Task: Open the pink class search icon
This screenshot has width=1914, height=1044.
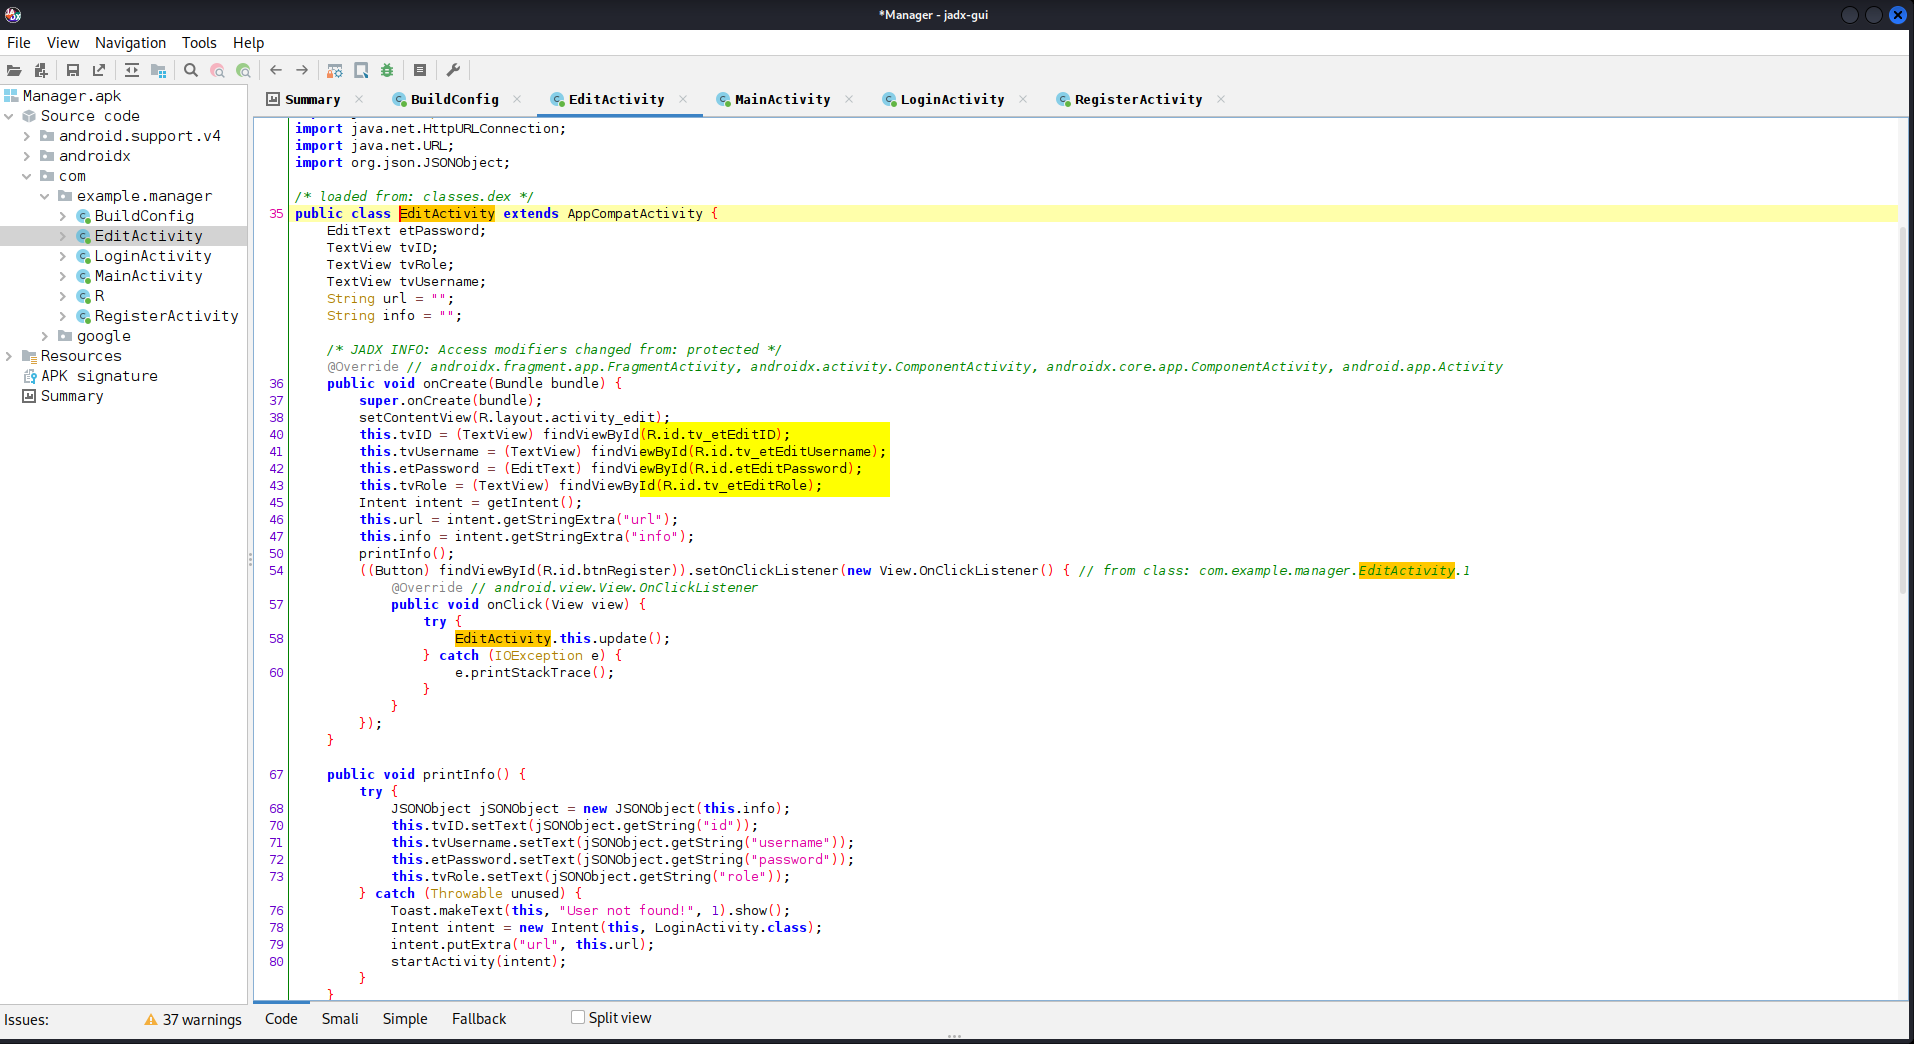Action: coord(217,70)
